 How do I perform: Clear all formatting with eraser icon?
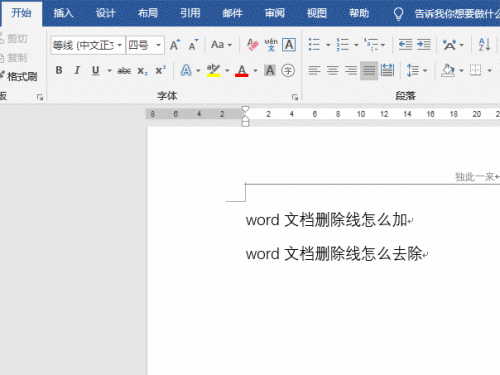coord(252,45)
